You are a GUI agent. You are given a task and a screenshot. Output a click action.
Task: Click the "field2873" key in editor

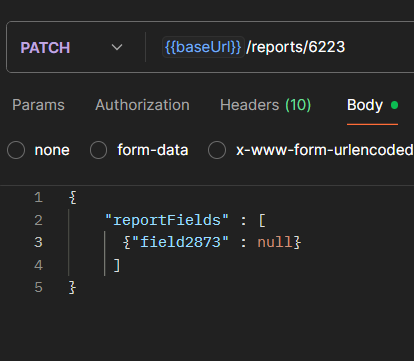click(180, 242)
